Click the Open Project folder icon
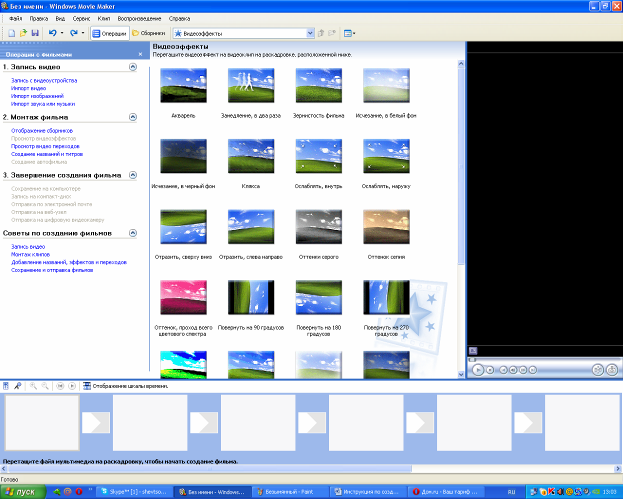 (23, 33)
